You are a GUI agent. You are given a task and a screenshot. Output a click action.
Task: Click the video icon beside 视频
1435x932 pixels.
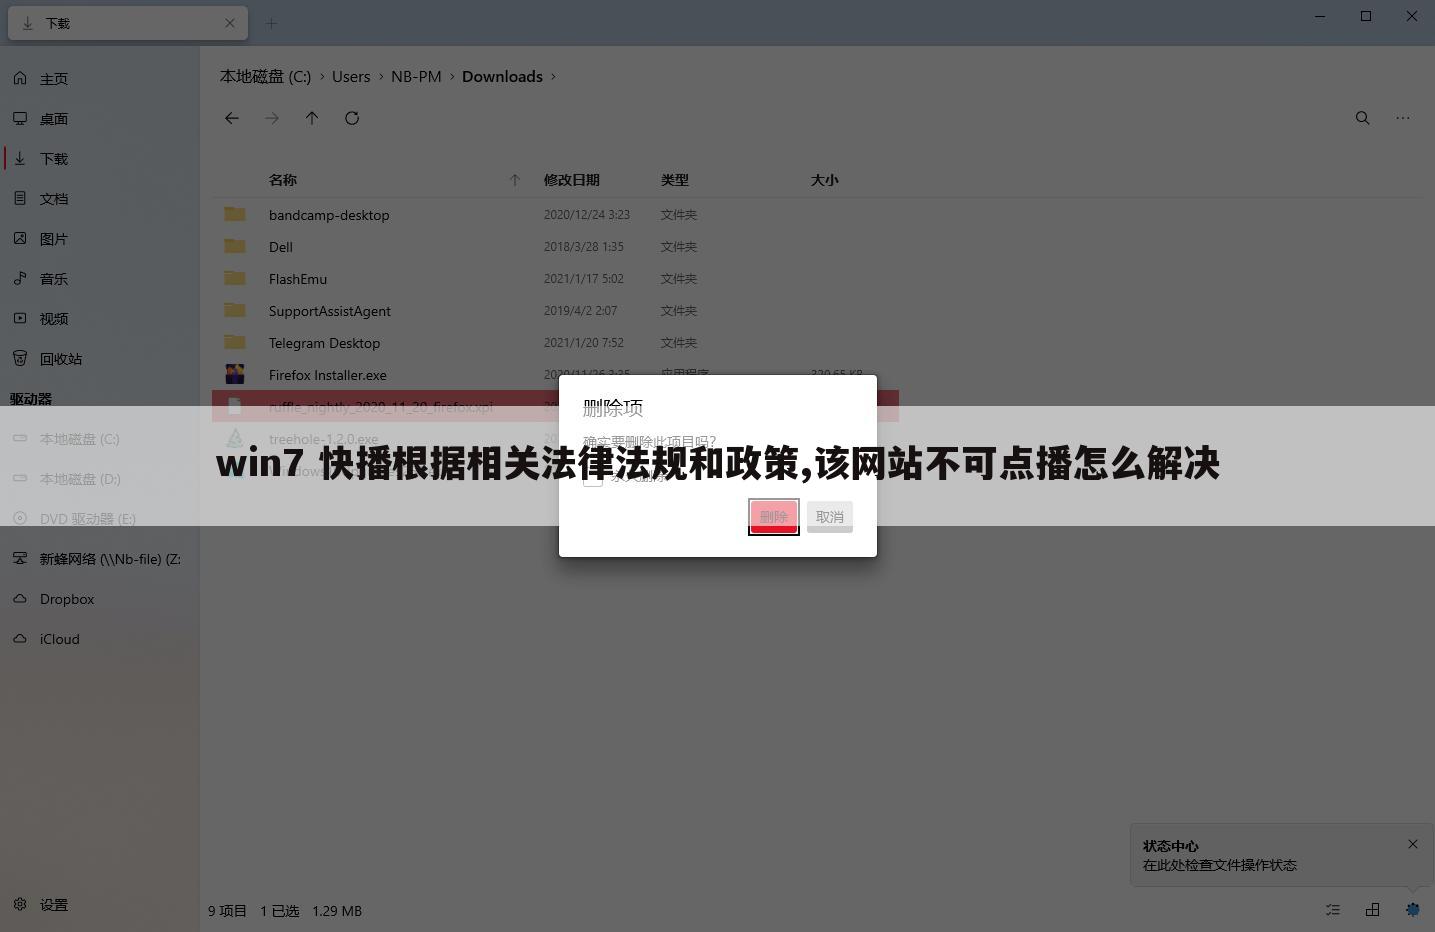(x=20, y=318)
